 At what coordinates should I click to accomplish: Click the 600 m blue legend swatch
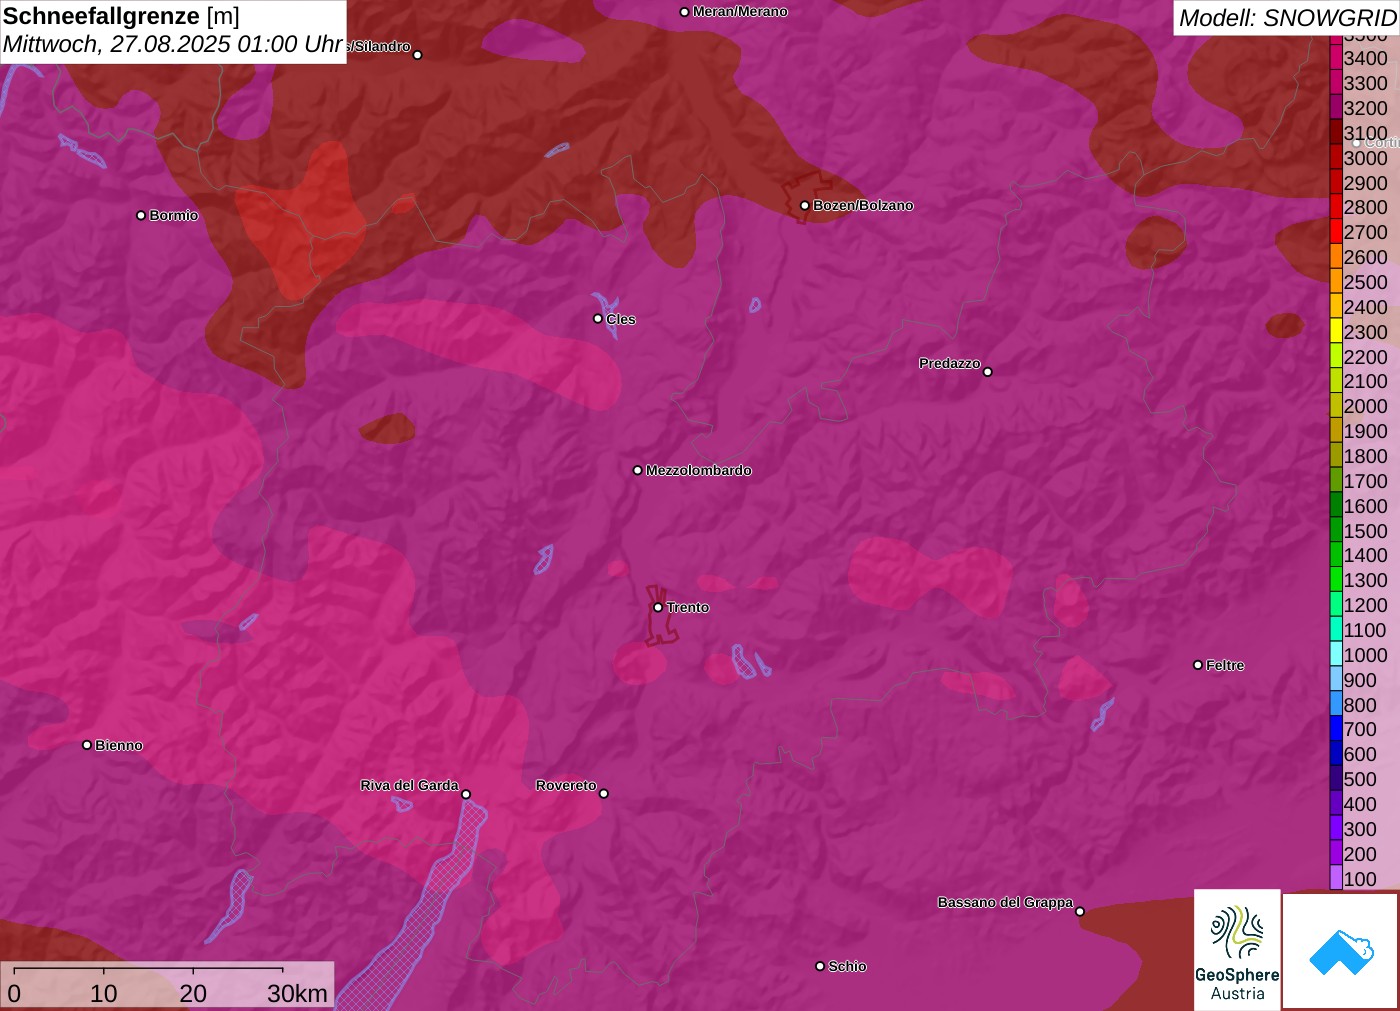tap(1336, 754)
